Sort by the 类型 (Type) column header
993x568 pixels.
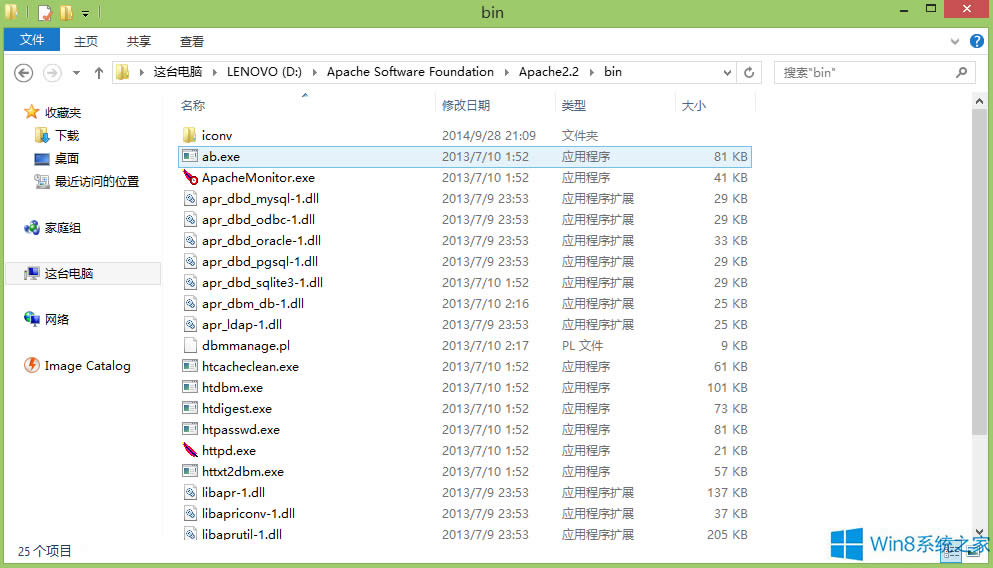pyautogui.click(x=574, y=105)
